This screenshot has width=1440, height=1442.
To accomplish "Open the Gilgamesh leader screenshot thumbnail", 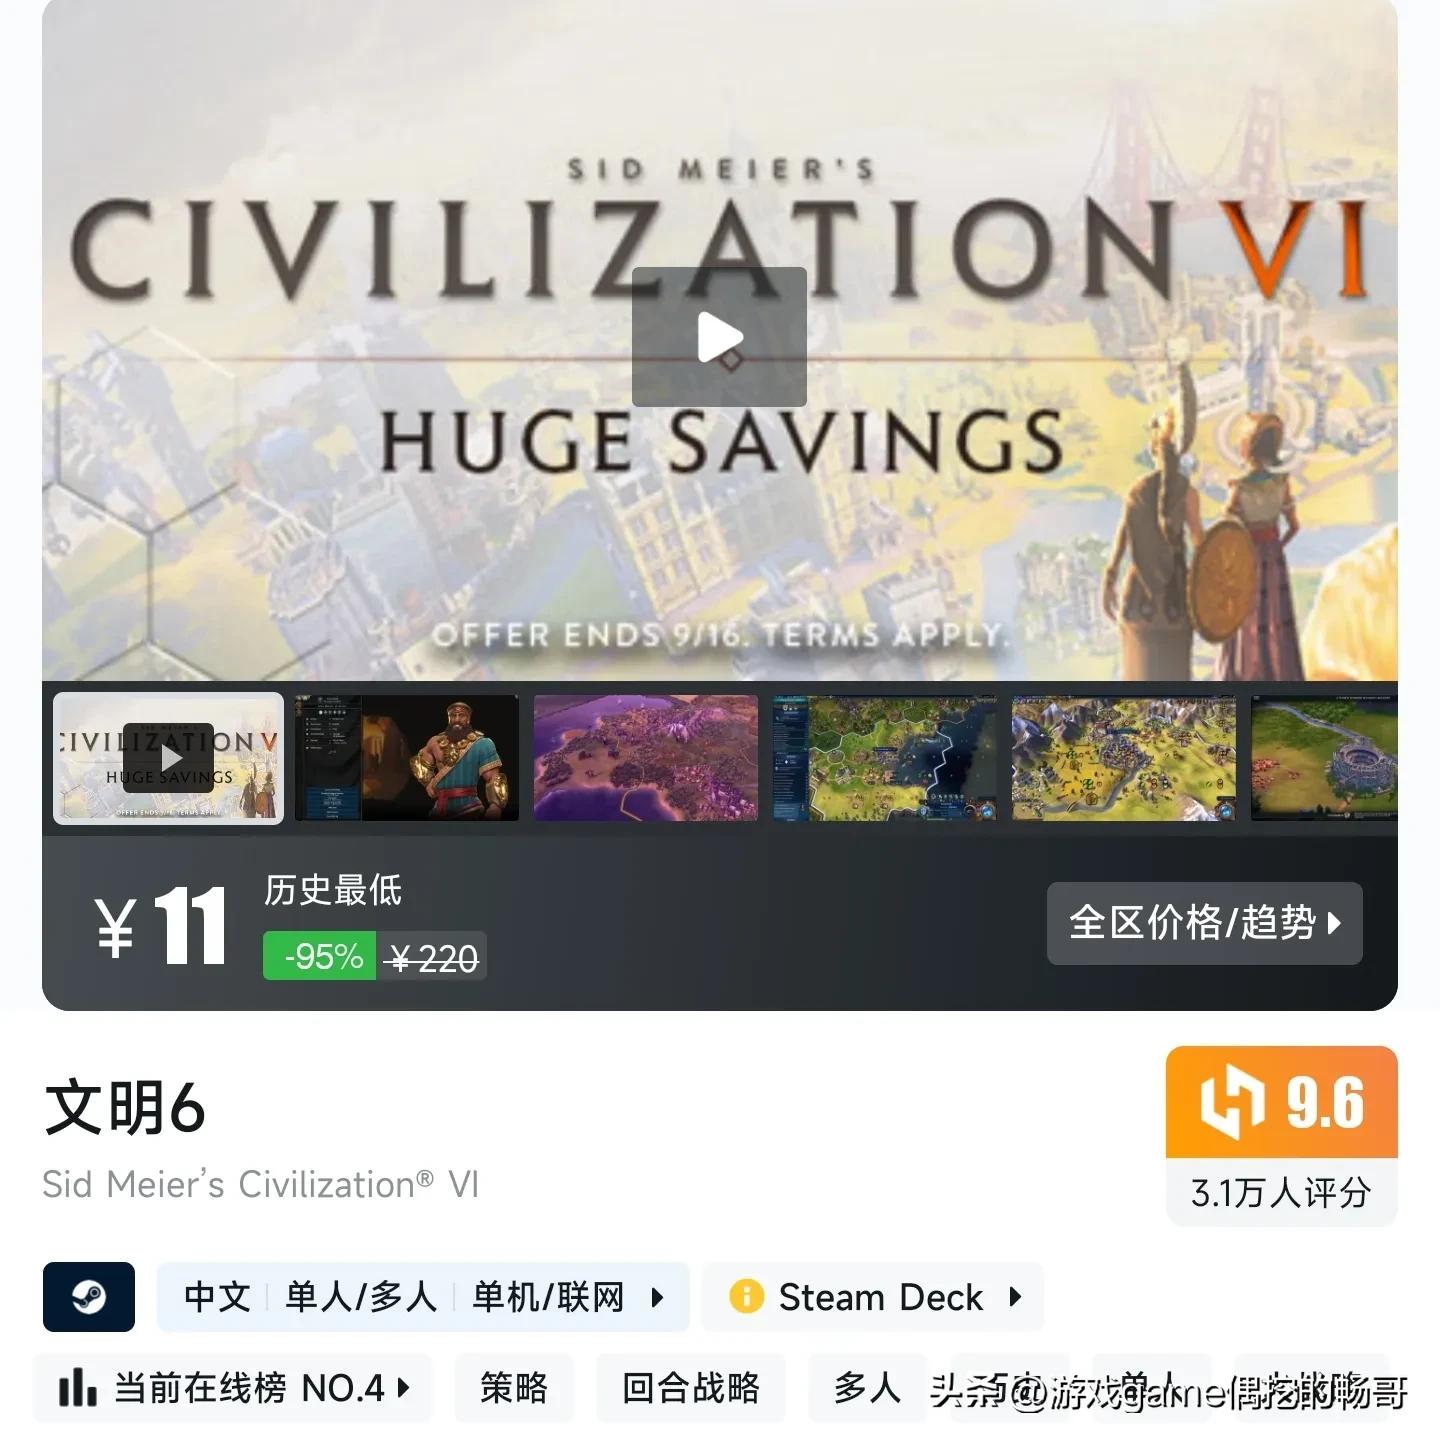I will [x=407, y=758].
